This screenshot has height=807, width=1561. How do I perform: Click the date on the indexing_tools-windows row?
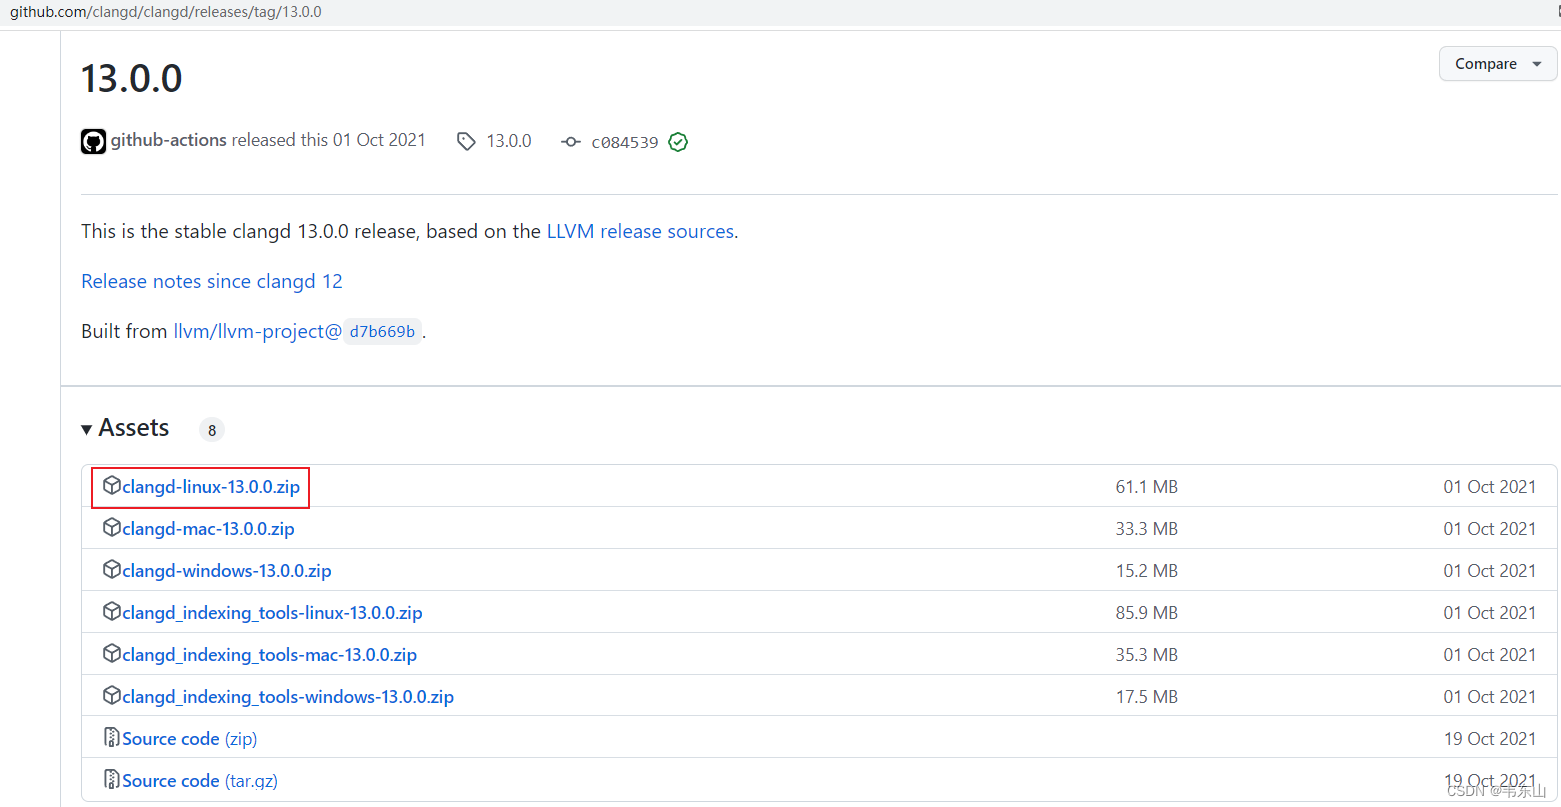pos(1490,697)
